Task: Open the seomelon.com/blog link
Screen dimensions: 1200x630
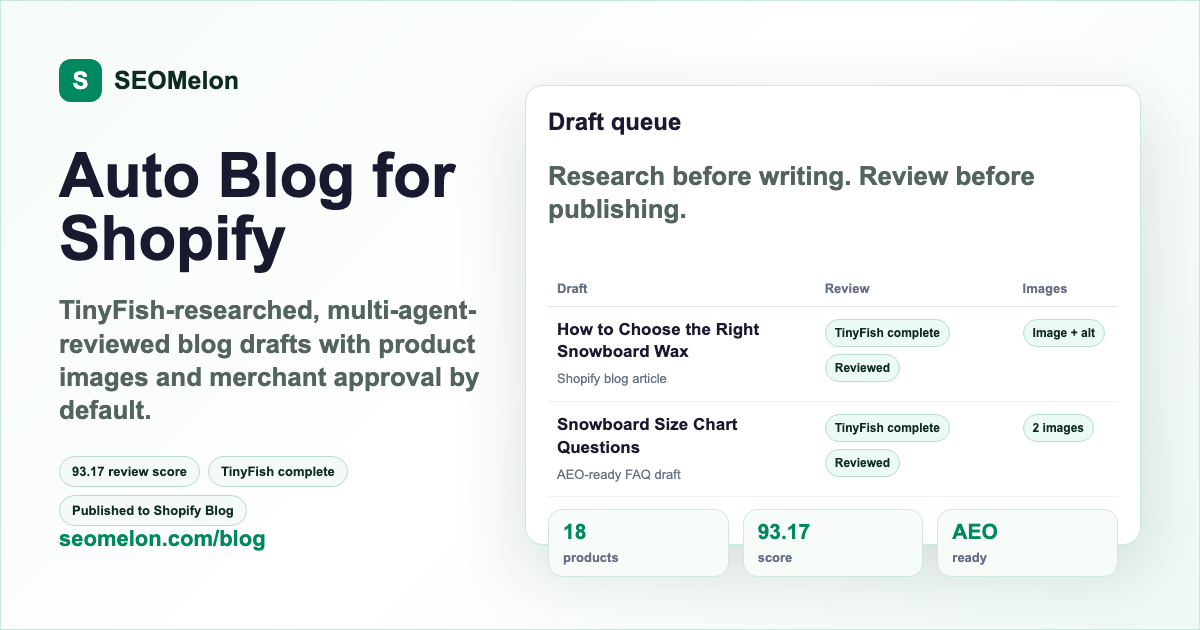Action: click(162, 539)
